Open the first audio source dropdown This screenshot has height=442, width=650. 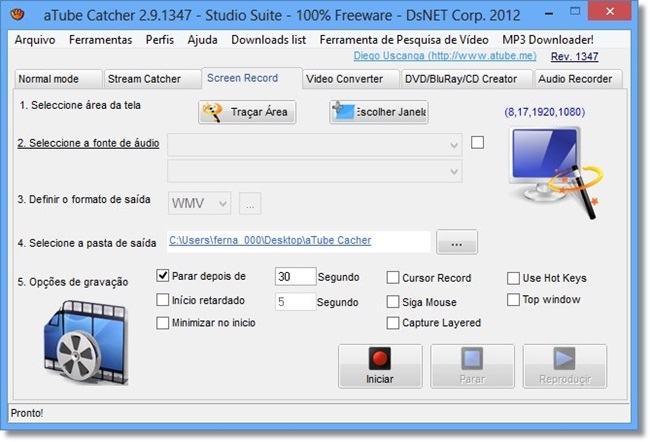[315, 145]
